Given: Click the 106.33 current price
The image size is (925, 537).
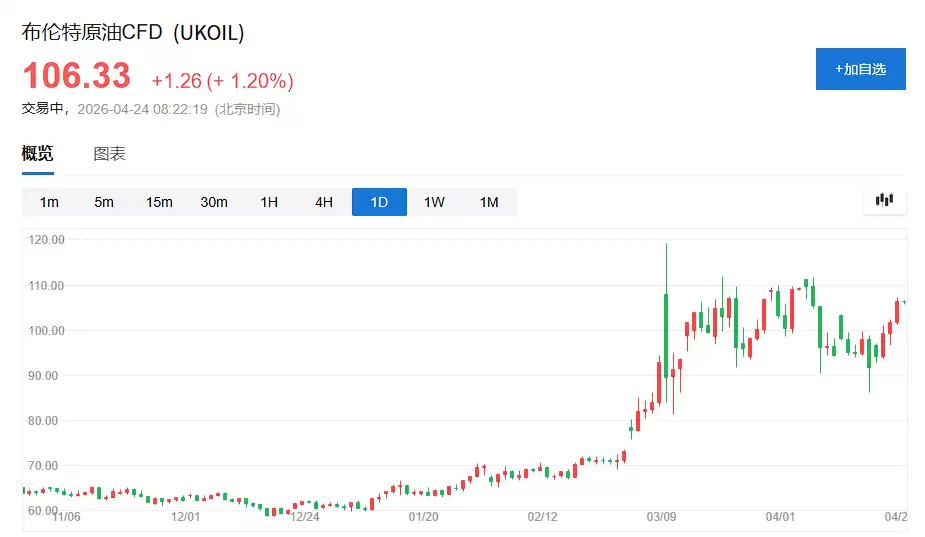Looking at the screenshot, I should 77,76.
